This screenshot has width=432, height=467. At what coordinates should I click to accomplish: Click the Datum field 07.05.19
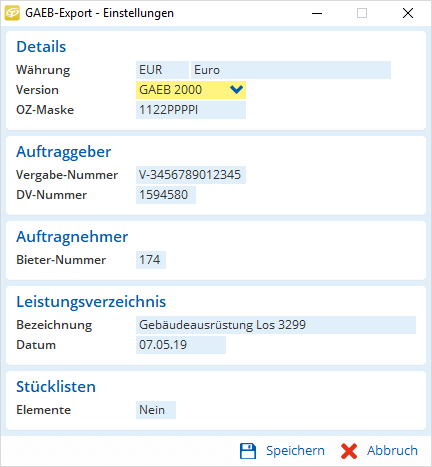point(181,345)
